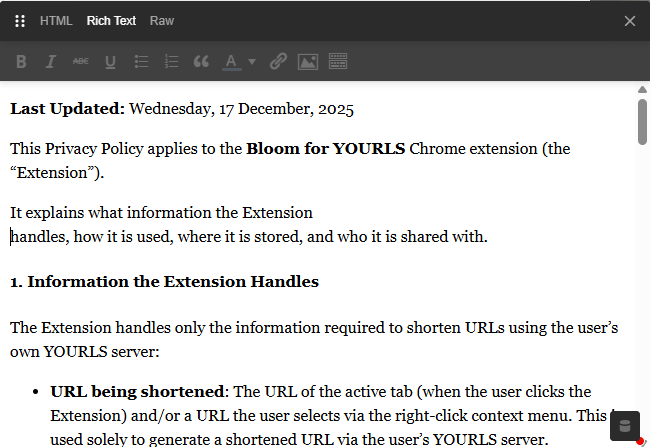The height and width of the screenshot is (447, 650).
Task: Close the editor panel
Action: (630, 21)
